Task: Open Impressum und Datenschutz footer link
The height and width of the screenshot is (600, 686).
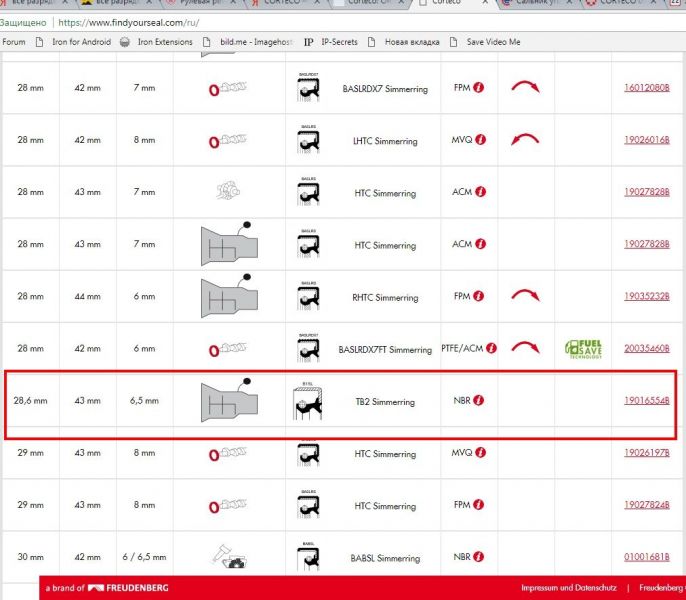Action: coord(569,588)
